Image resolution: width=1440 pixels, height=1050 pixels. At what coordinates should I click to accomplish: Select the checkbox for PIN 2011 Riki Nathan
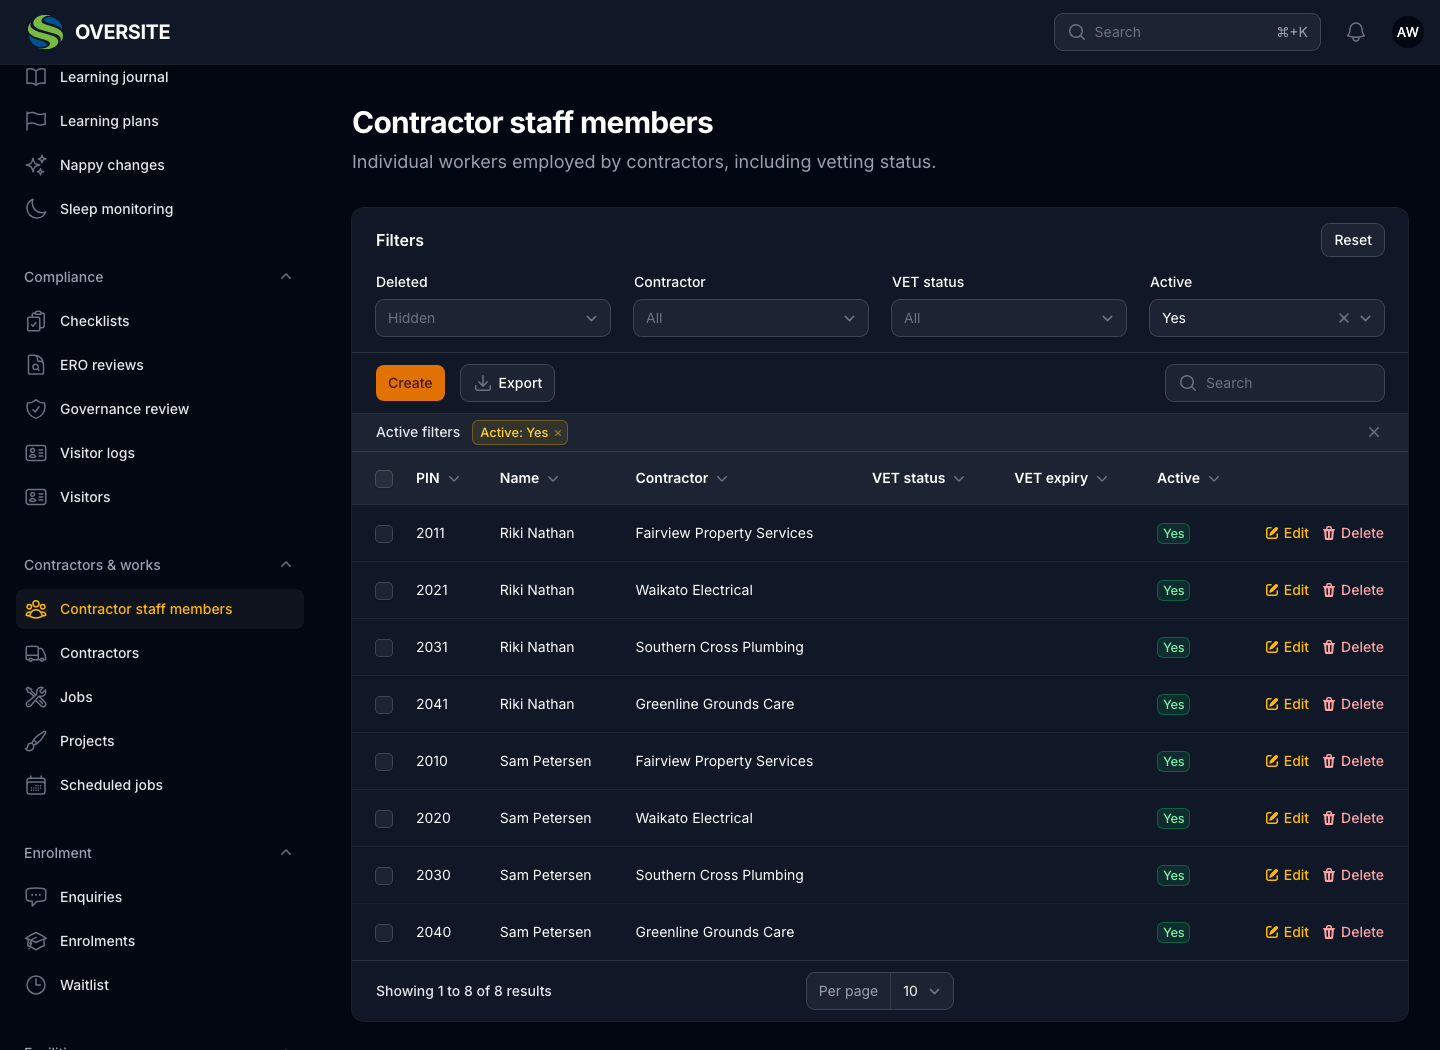point(384,534)
